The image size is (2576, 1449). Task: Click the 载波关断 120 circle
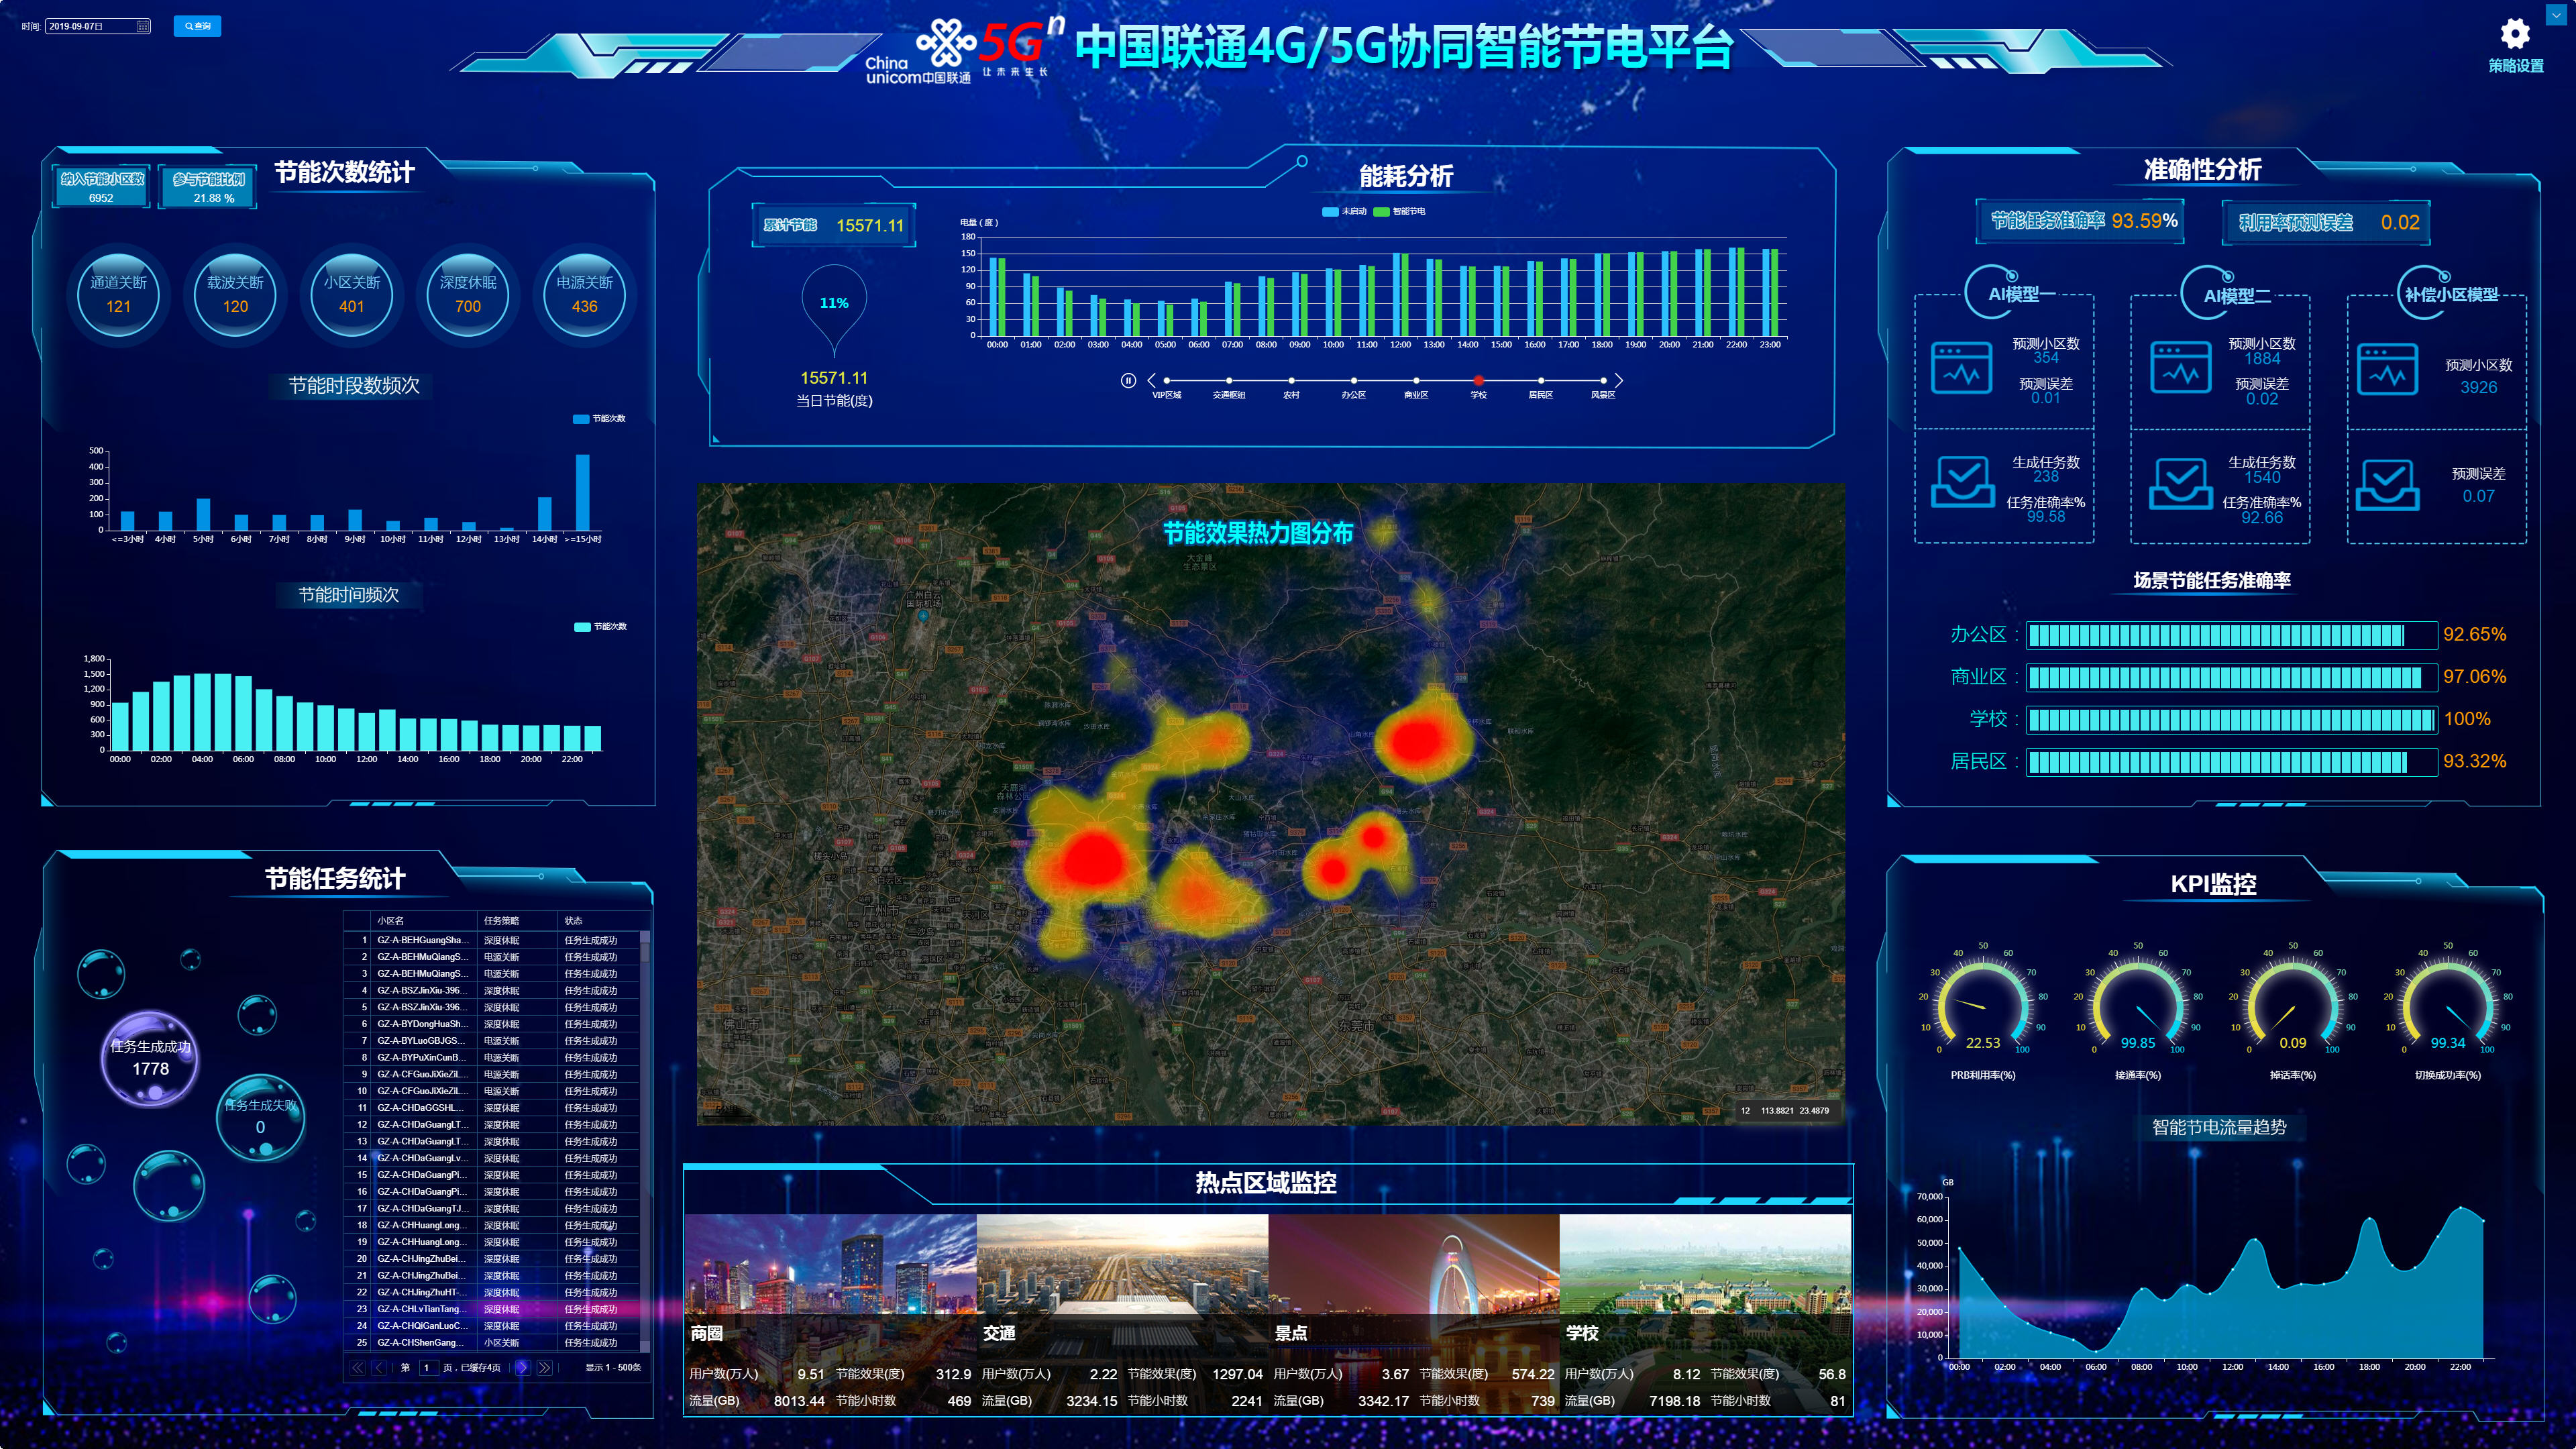pyautogui.click(x=235, y=294)
